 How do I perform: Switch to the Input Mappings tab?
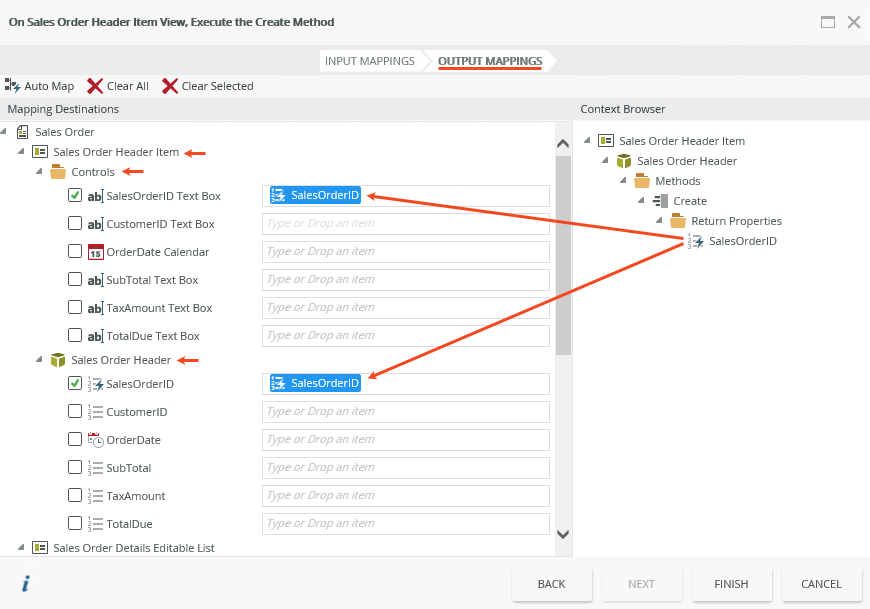tap(369, 61)
